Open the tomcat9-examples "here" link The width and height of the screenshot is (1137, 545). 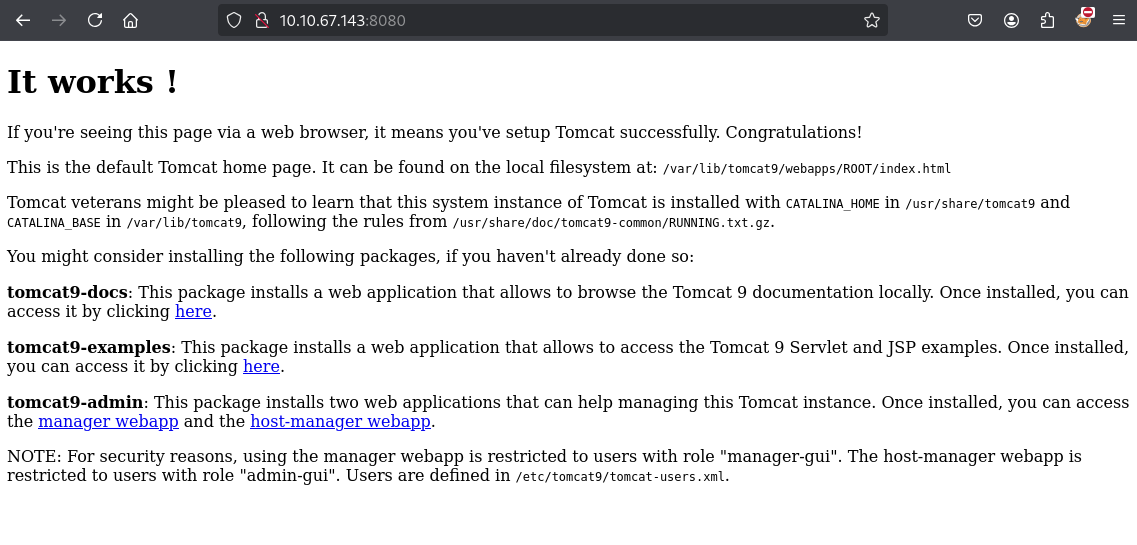(262, 367)
